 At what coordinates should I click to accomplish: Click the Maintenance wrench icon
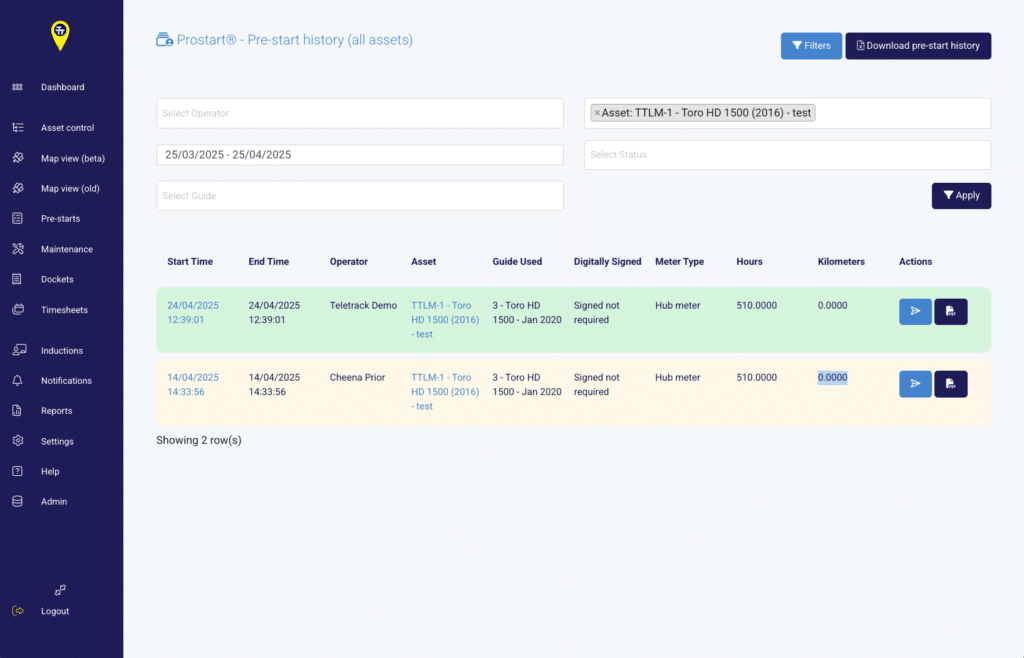click(x=18, y=249)
